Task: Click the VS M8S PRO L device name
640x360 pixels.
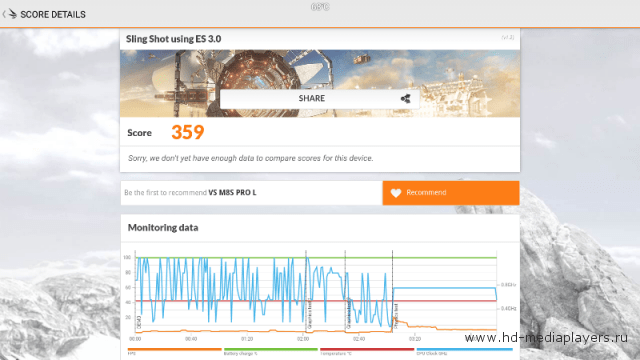Action: (232, 193)
